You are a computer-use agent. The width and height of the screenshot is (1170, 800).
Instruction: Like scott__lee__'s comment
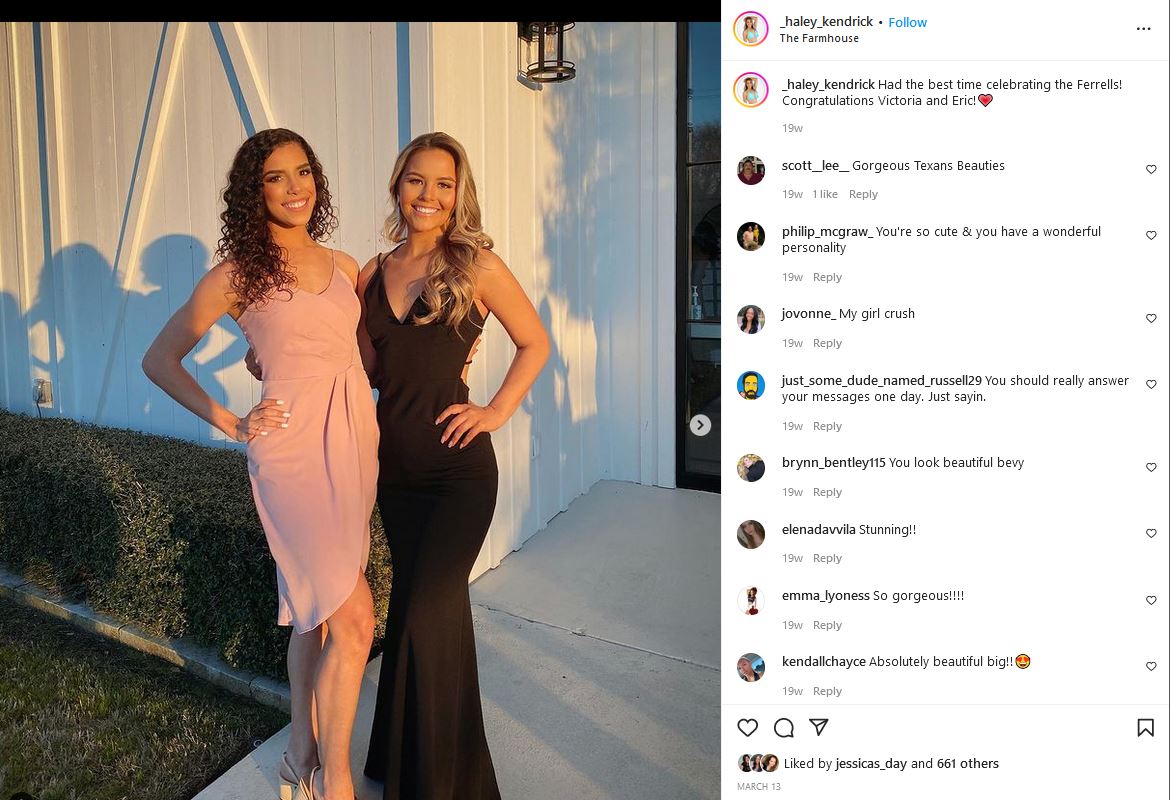[x=1151, y=169]
